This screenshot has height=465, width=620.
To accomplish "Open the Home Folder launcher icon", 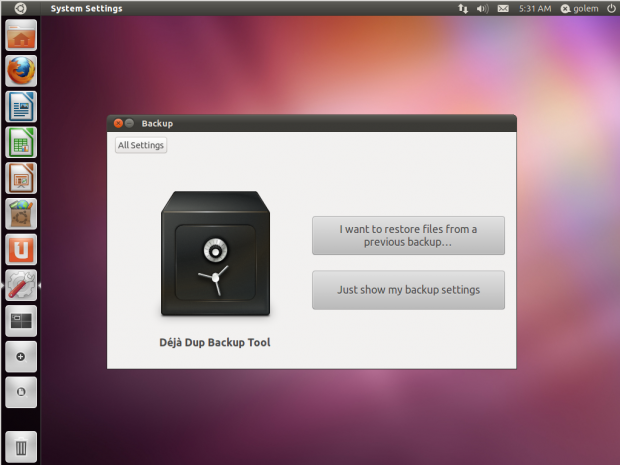I will coord(21,36).
